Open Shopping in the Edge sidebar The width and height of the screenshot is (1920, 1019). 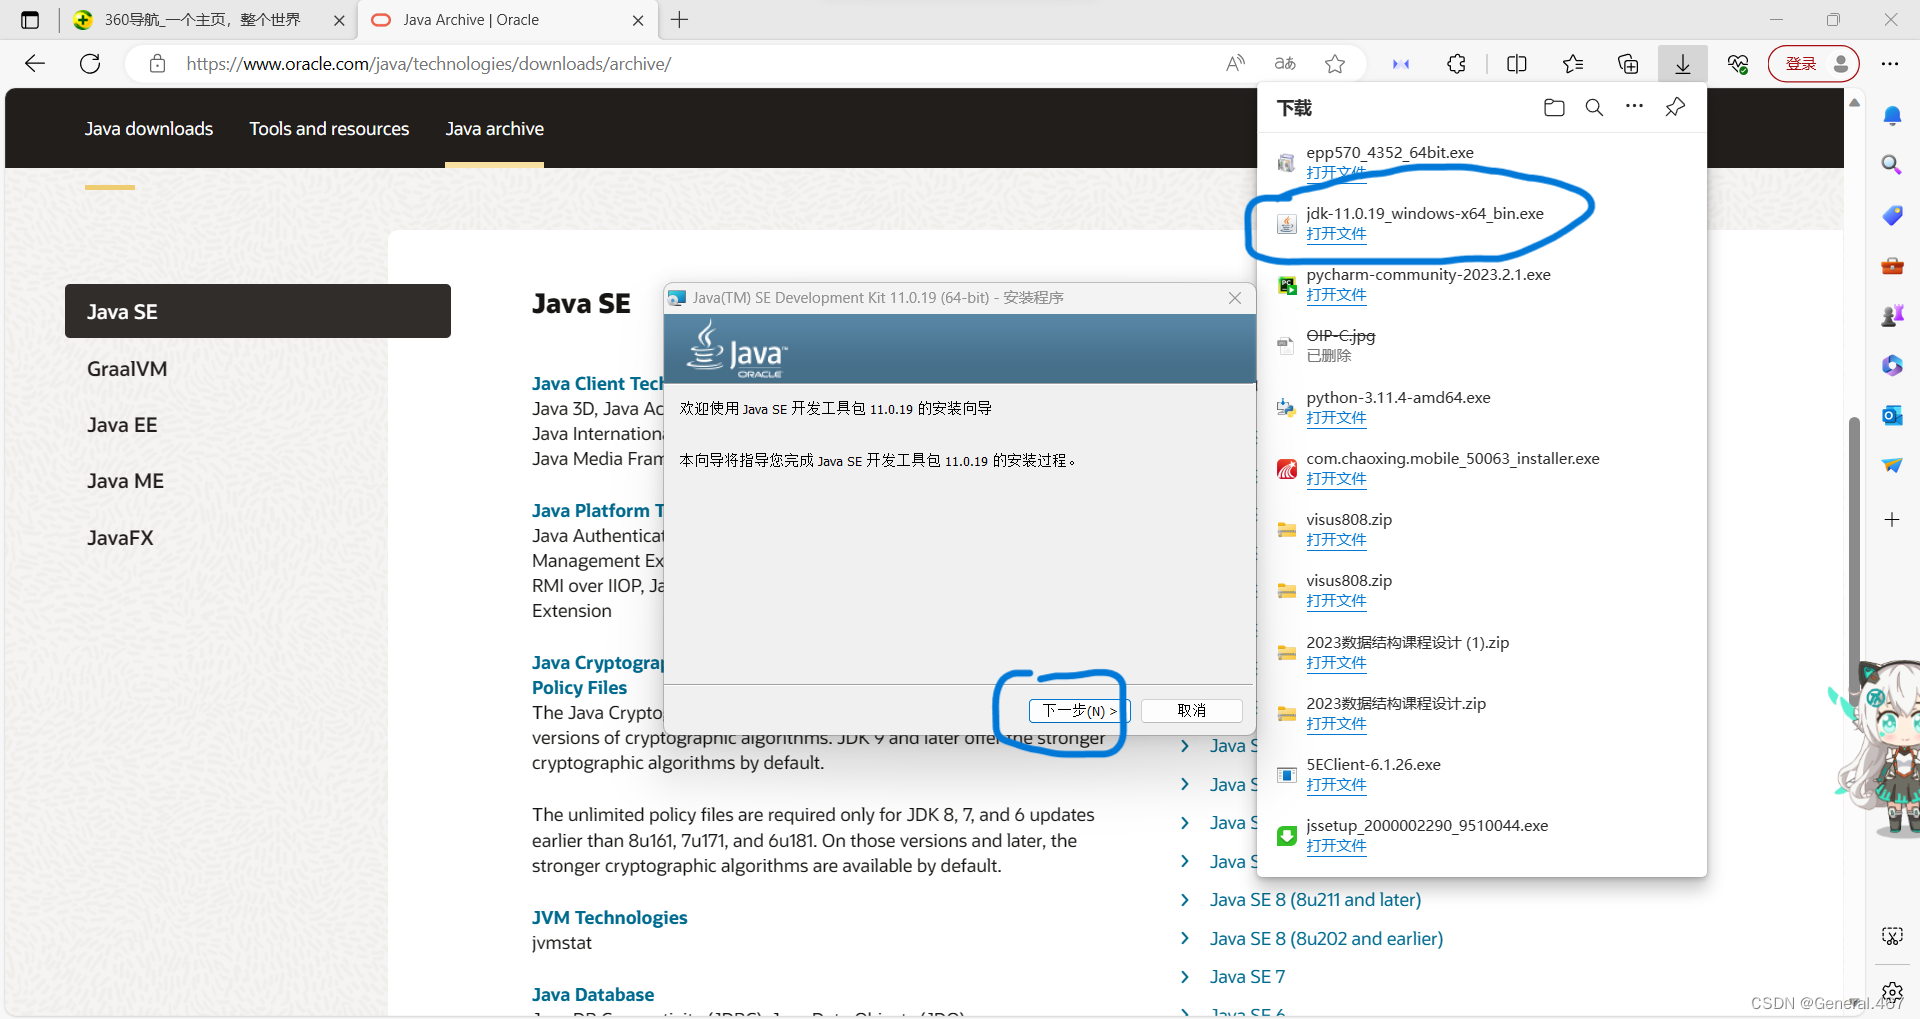[1891, 215]
